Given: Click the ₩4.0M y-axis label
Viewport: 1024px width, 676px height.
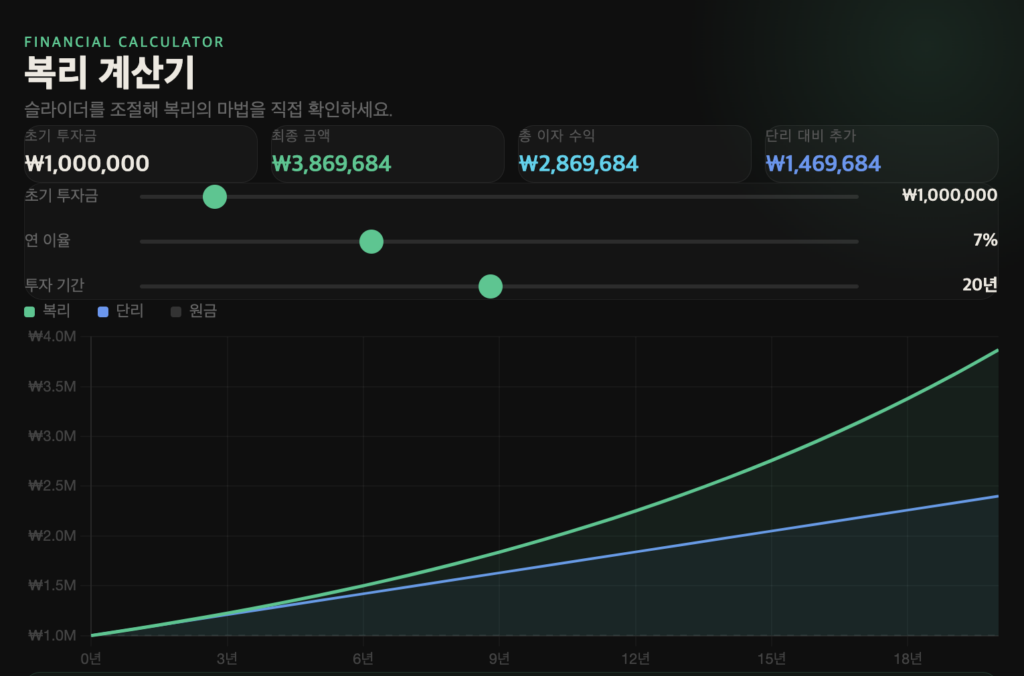Looking at the screenshot, I should tap(52, 337).
